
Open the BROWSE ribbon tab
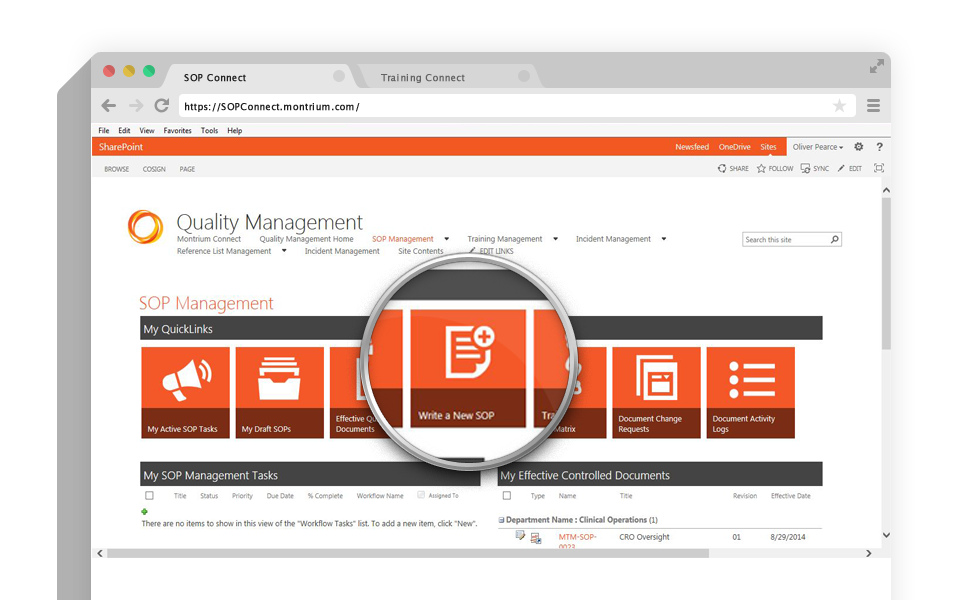[116, 169]
